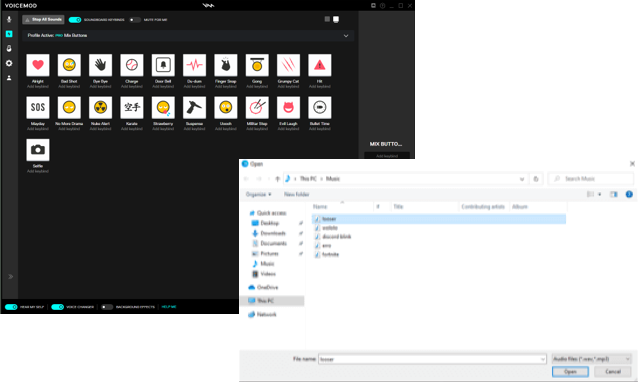Play the Karate sound tile
The image size is (638, 382).
tap(132, 107)
